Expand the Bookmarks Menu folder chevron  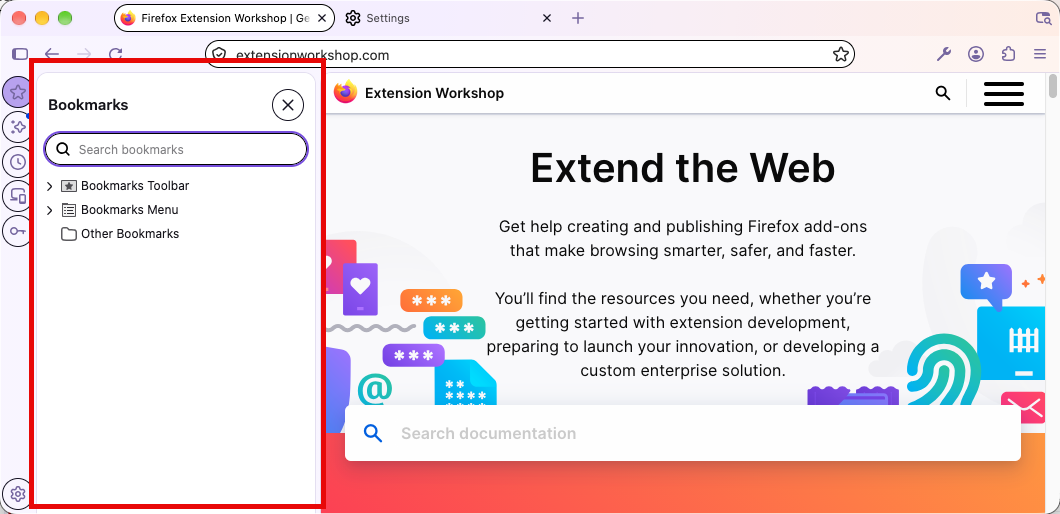[49, 210]
